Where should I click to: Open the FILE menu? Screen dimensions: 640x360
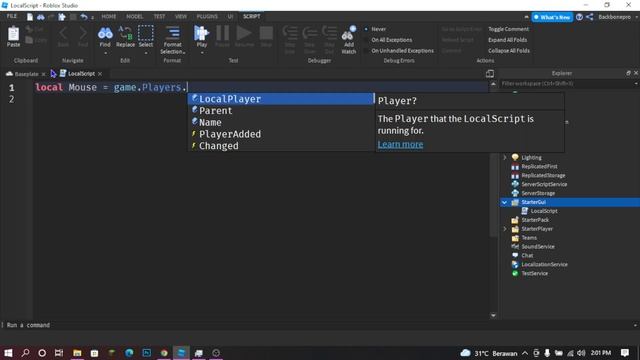tap(12, 16)
